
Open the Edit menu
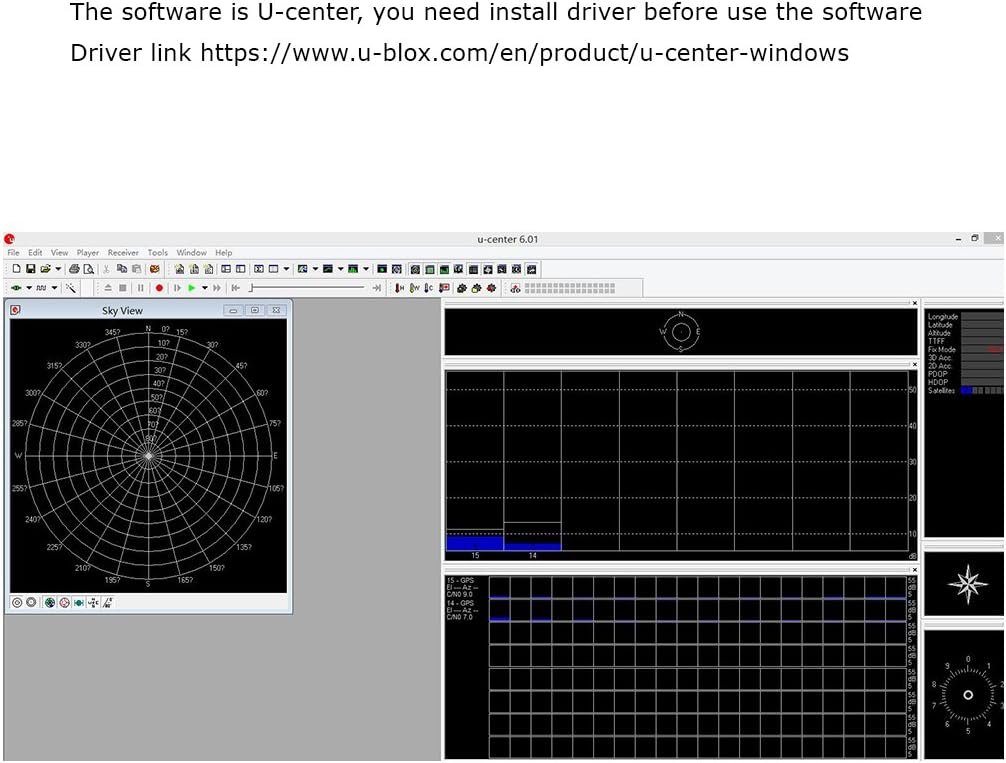click(x=35, y=253)
